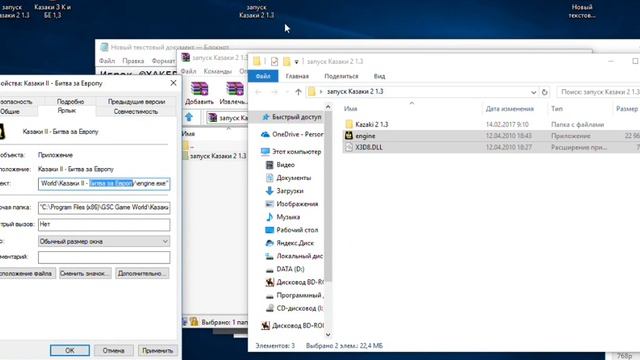
Task: Click the hotkey field showing Нет
Action: pos(104,224)
